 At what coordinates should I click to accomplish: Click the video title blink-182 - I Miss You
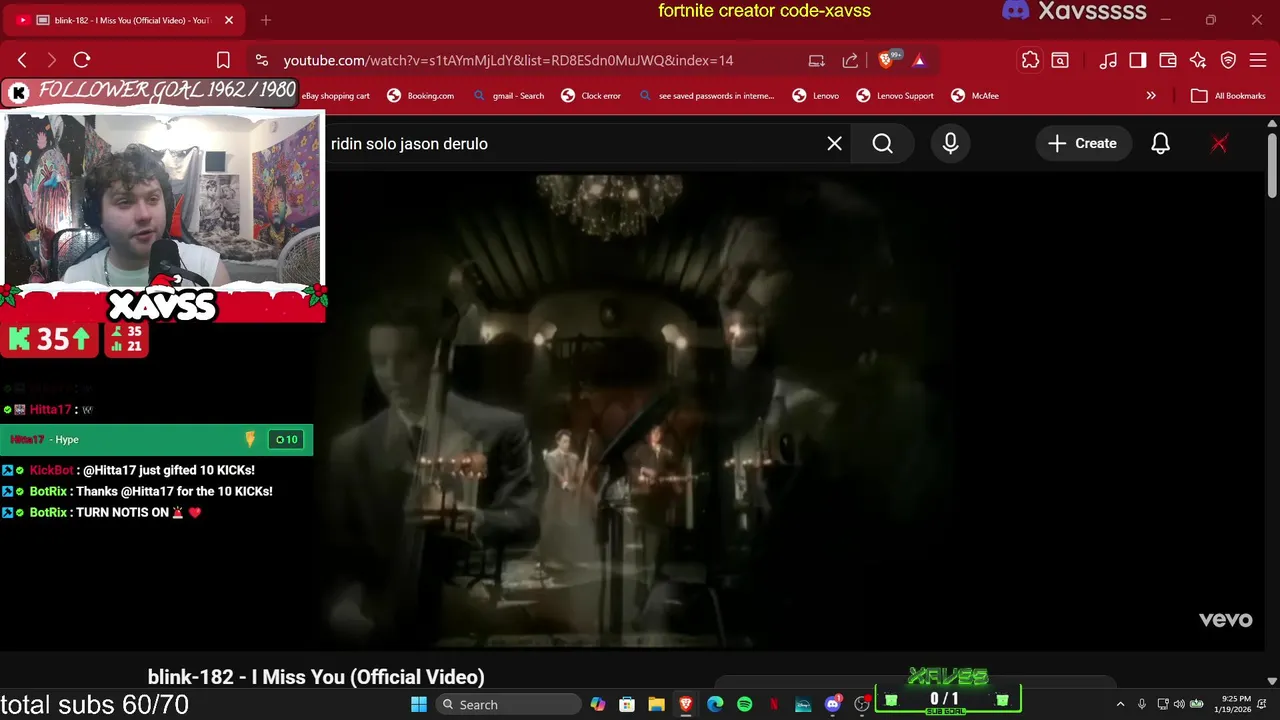pyautogui.click(x=316, y=677)
